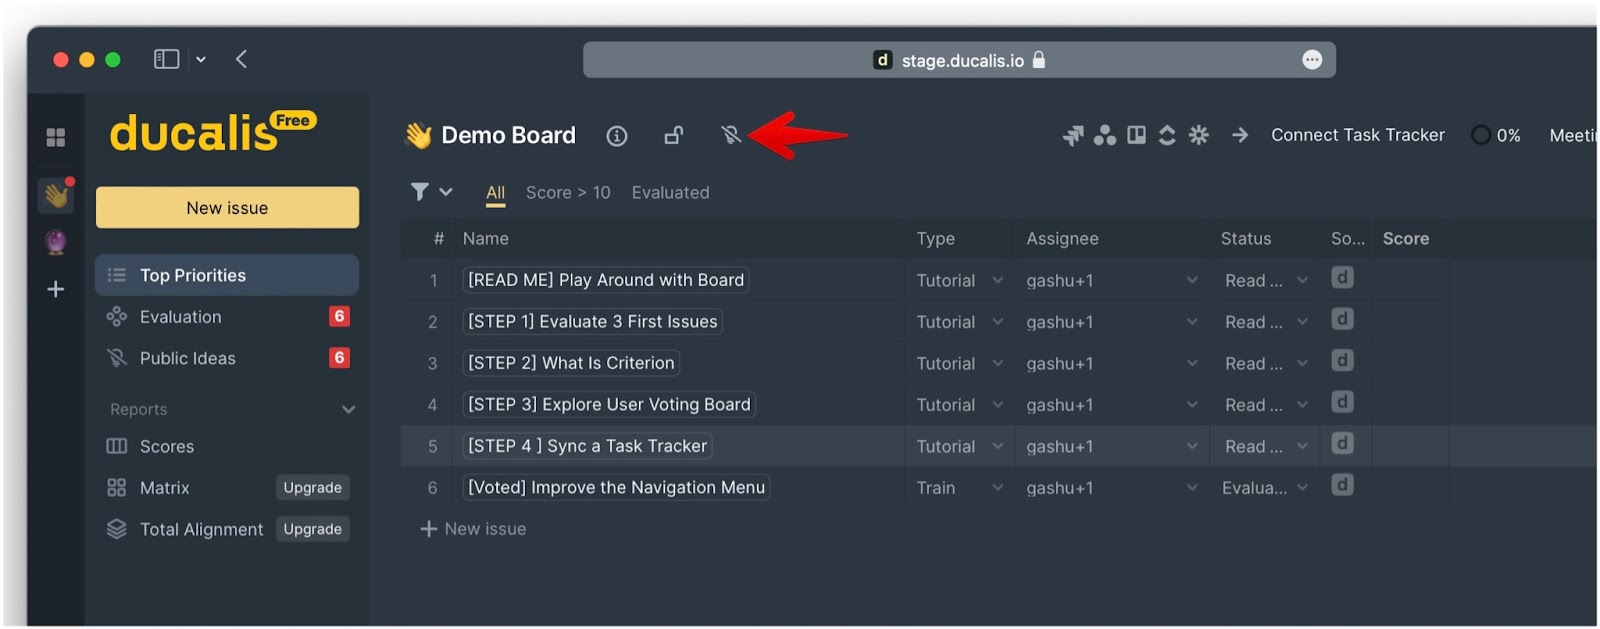Toggle the board lock icon
1600x629 pixels.
click(674, 135)
